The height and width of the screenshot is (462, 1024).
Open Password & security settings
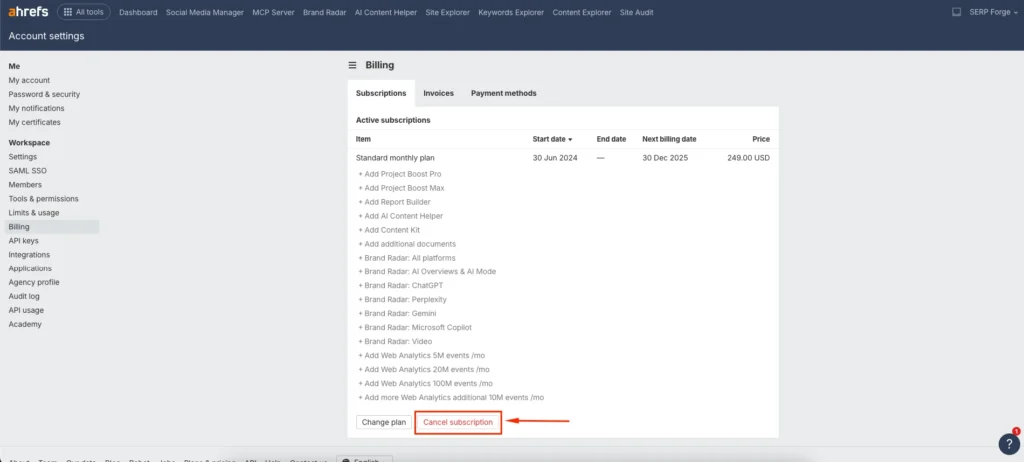44,94
